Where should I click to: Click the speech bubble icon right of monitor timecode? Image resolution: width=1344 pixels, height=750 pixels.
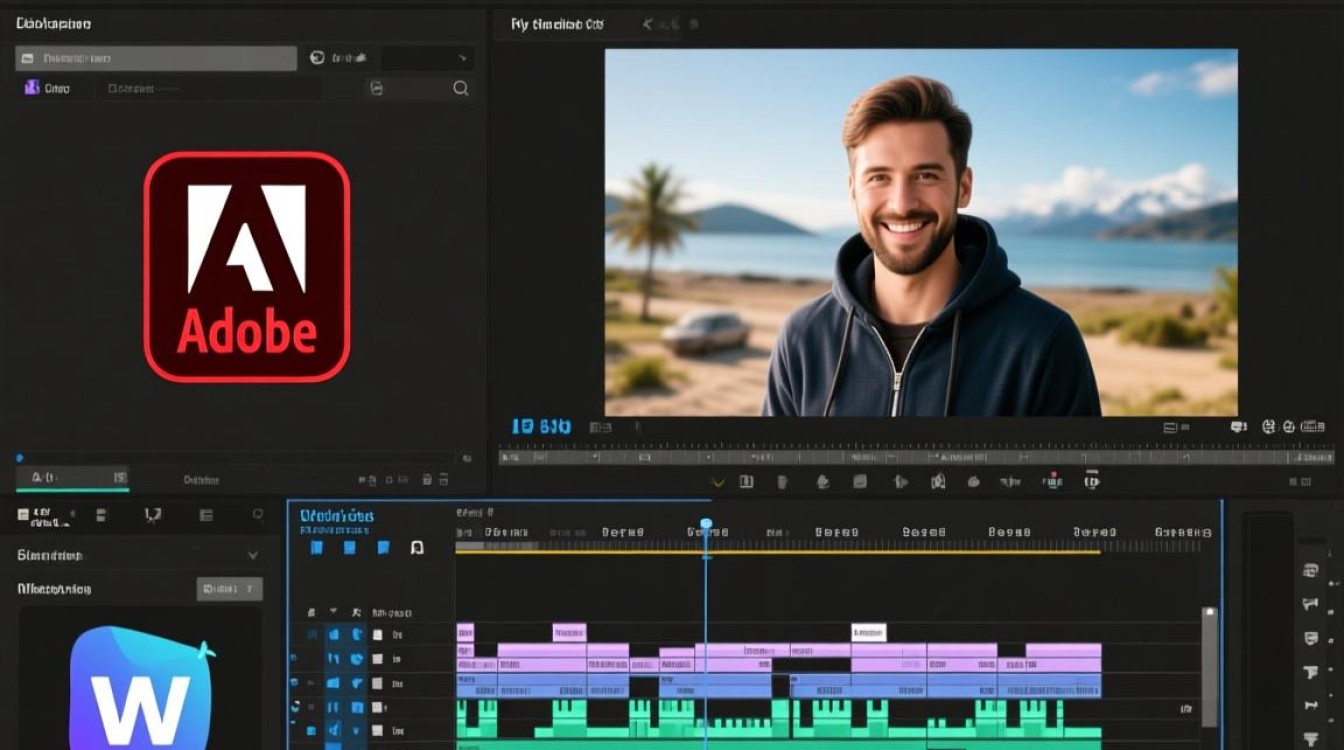(1239, 426)
